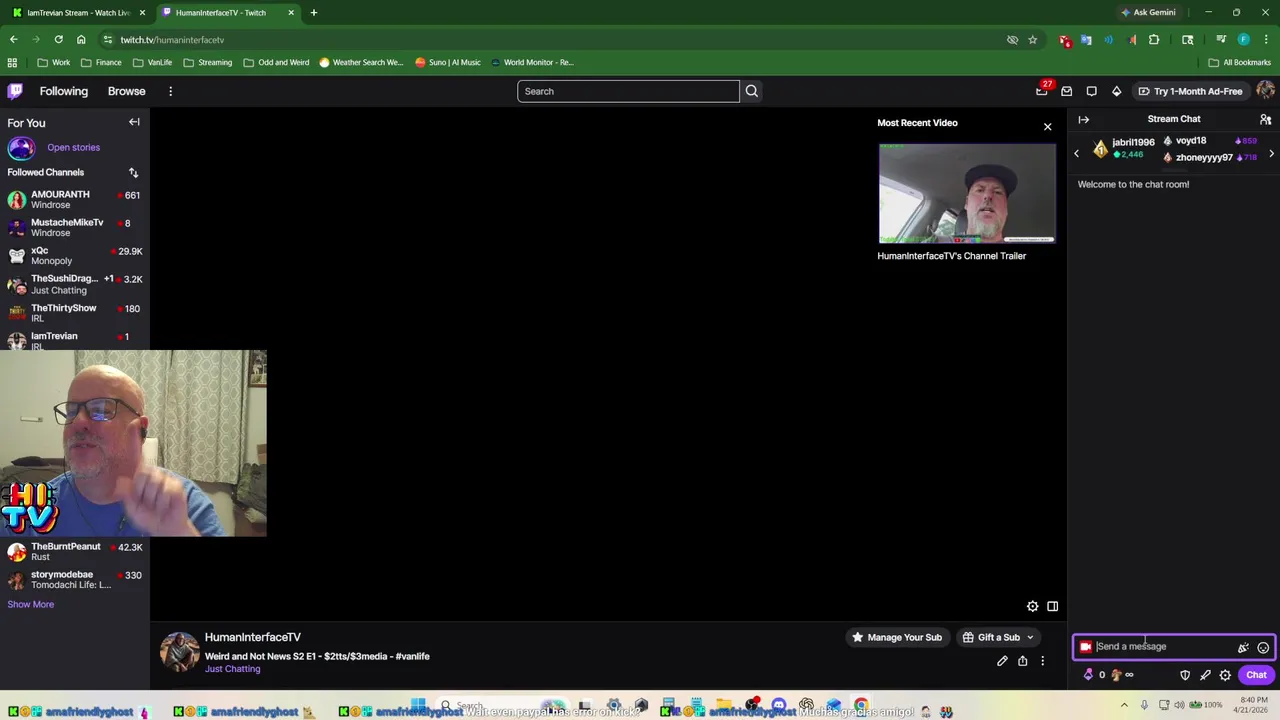The height and width of the screenshot is (720, 1280).
Task: Click the search magnifier button
Action: click(x=752, y=91)
